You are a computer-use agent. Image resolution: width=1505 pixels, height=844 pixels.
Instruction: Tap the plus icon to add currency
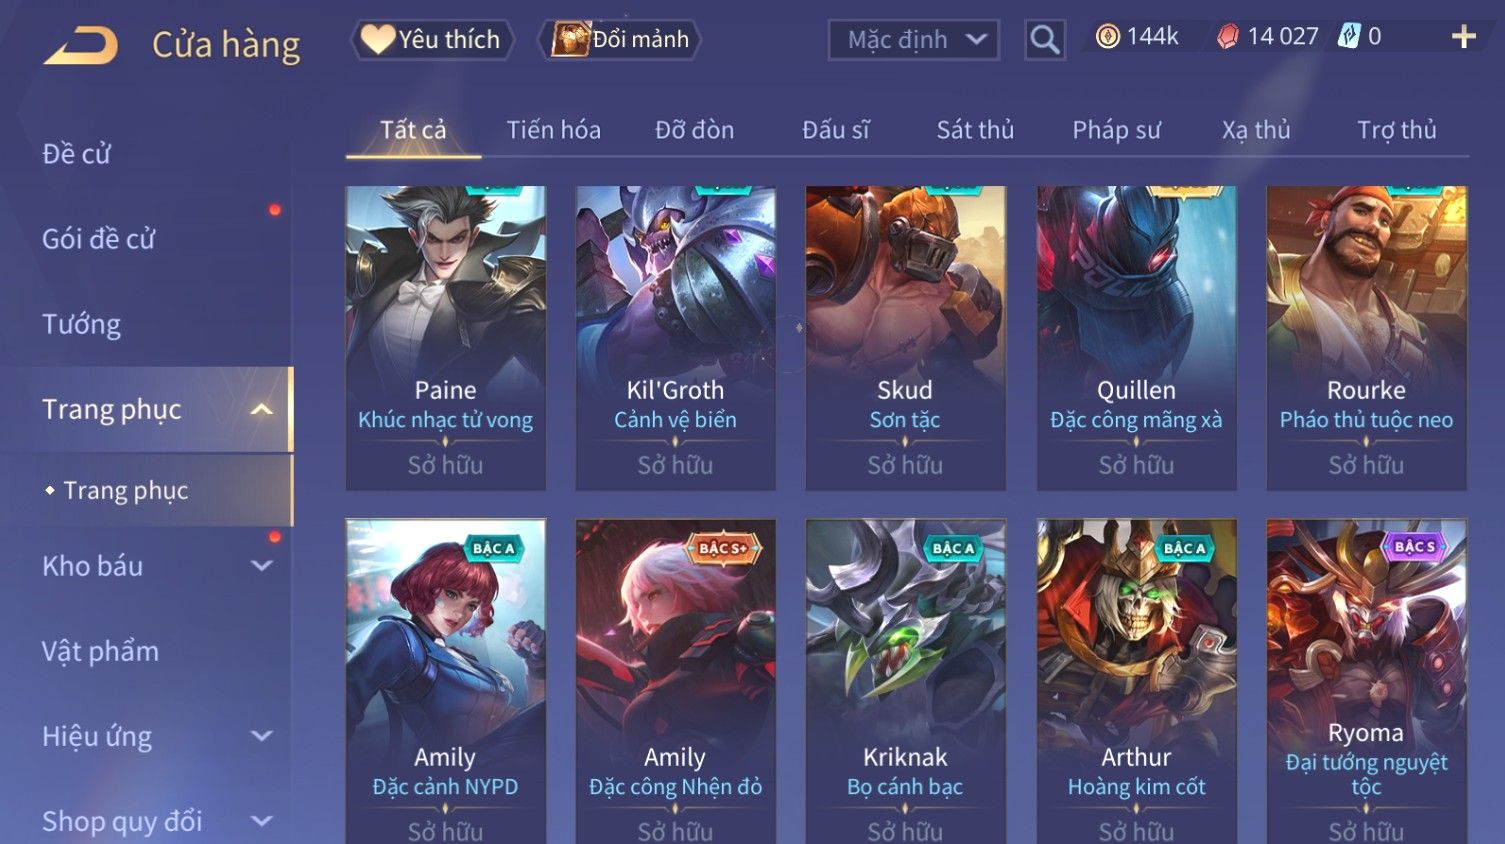pyautogui.click(x=1463, y=37)
